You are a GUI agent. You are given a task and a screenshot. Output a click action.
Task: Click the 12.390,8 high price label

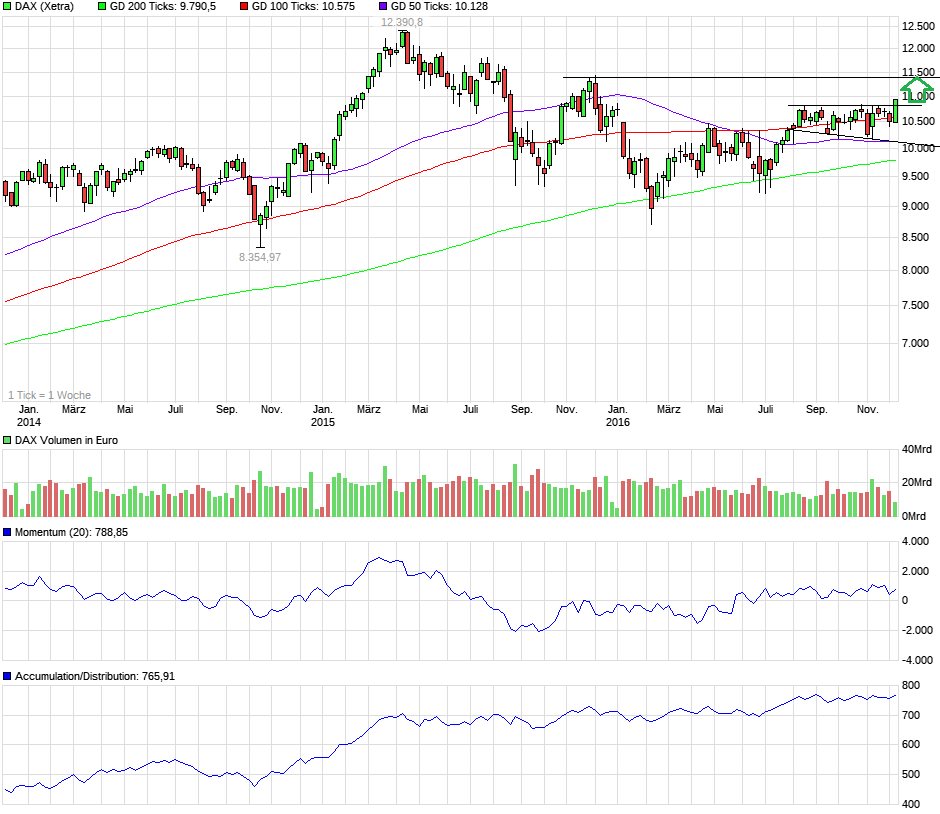coord(402,23)
